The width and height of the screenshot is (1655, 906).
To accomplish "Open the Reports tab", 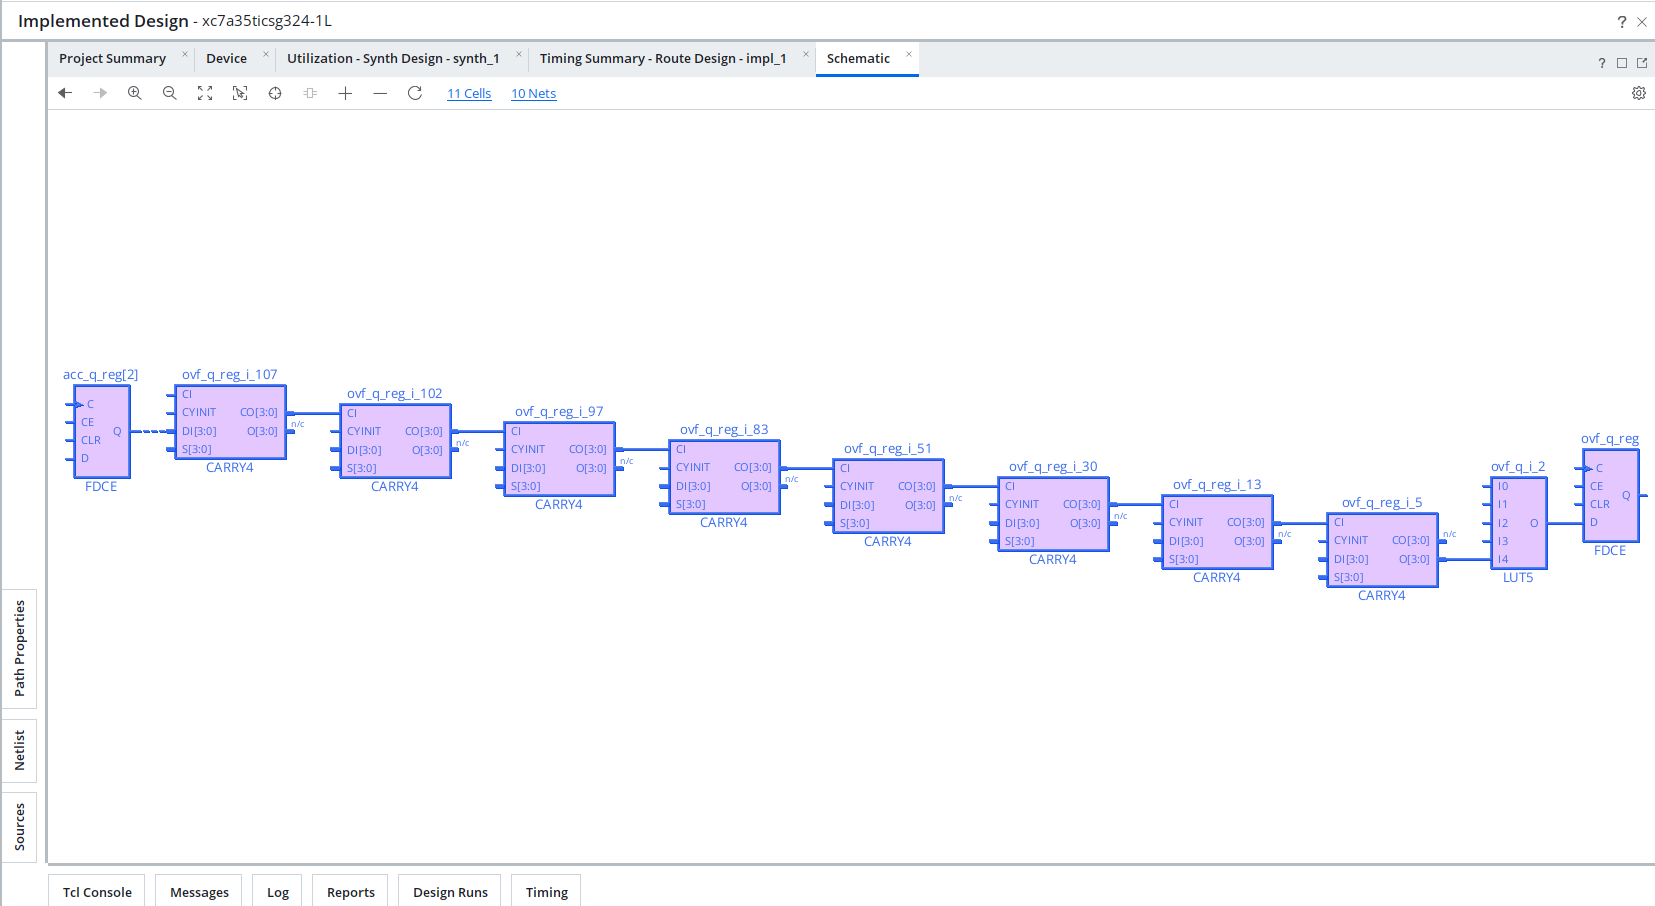I will (351, 892).
